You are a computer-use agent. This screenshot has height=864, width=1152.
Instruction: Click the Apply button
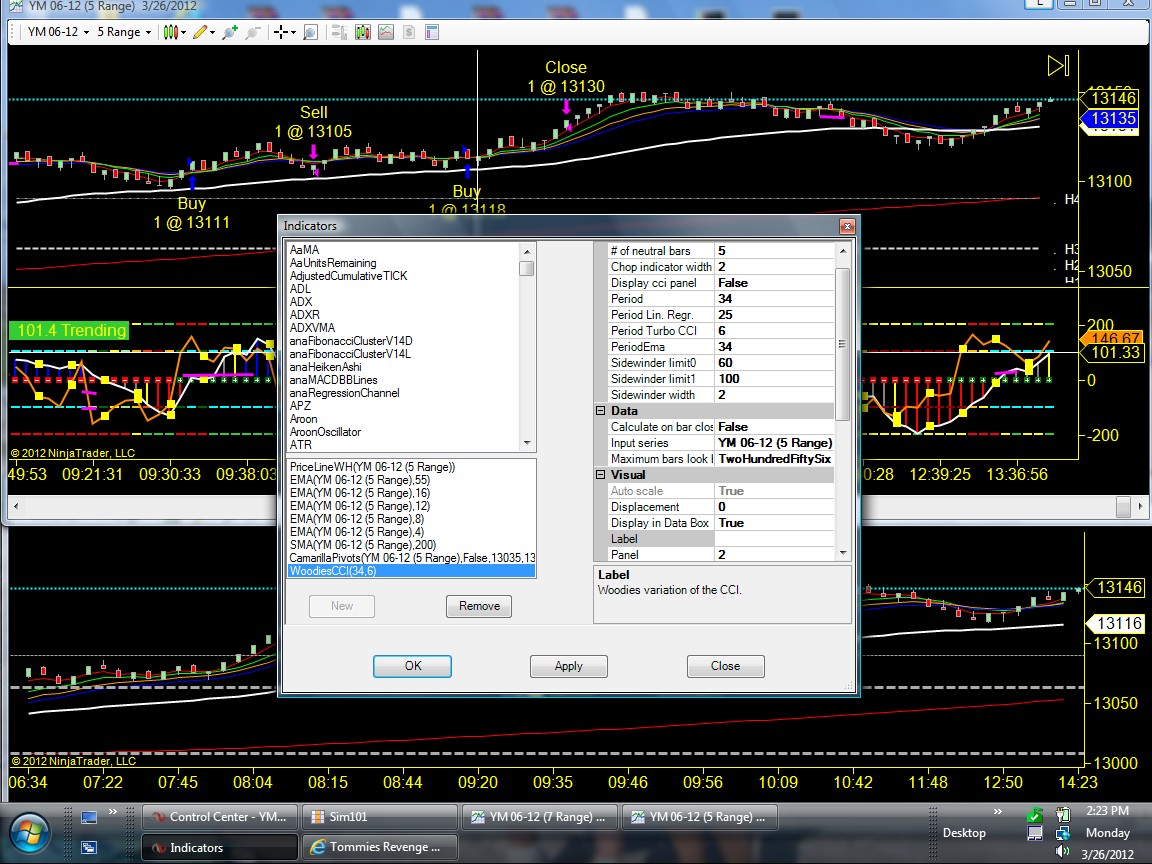tap(569, 666)
